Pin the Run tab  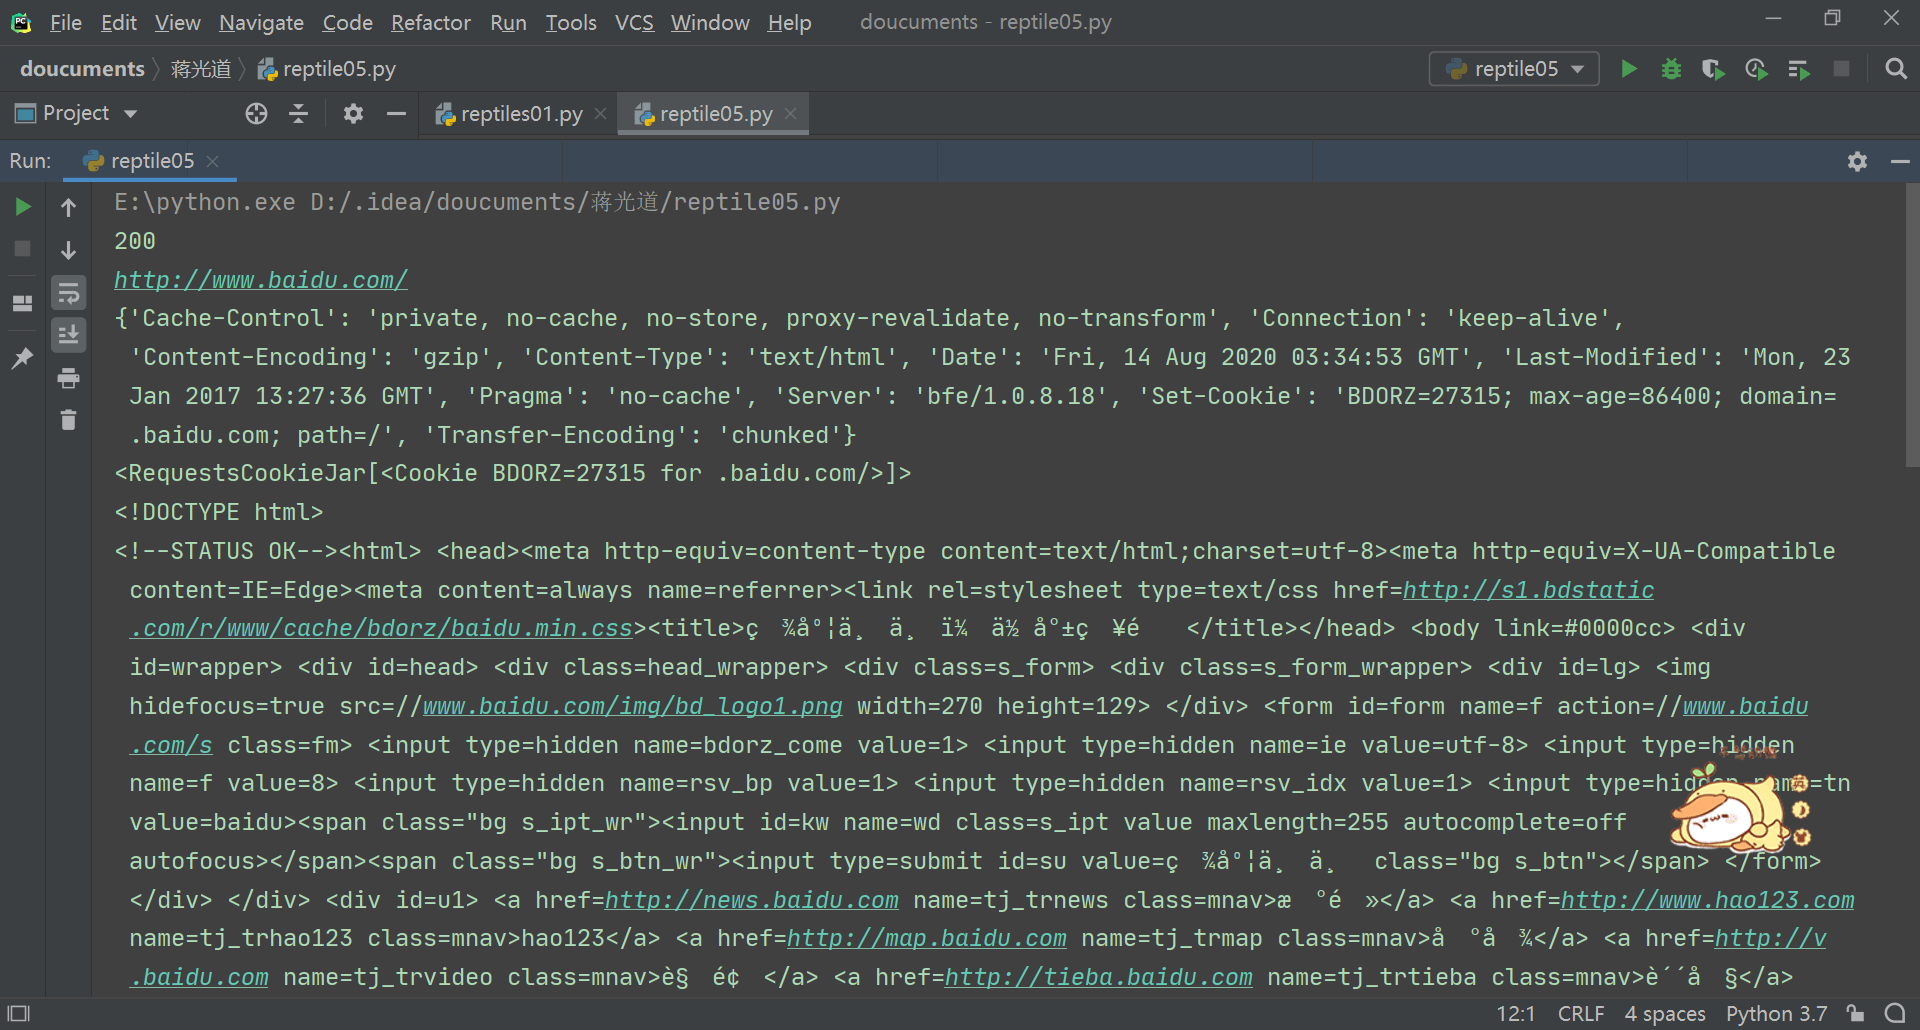click(x=23, y=358)
